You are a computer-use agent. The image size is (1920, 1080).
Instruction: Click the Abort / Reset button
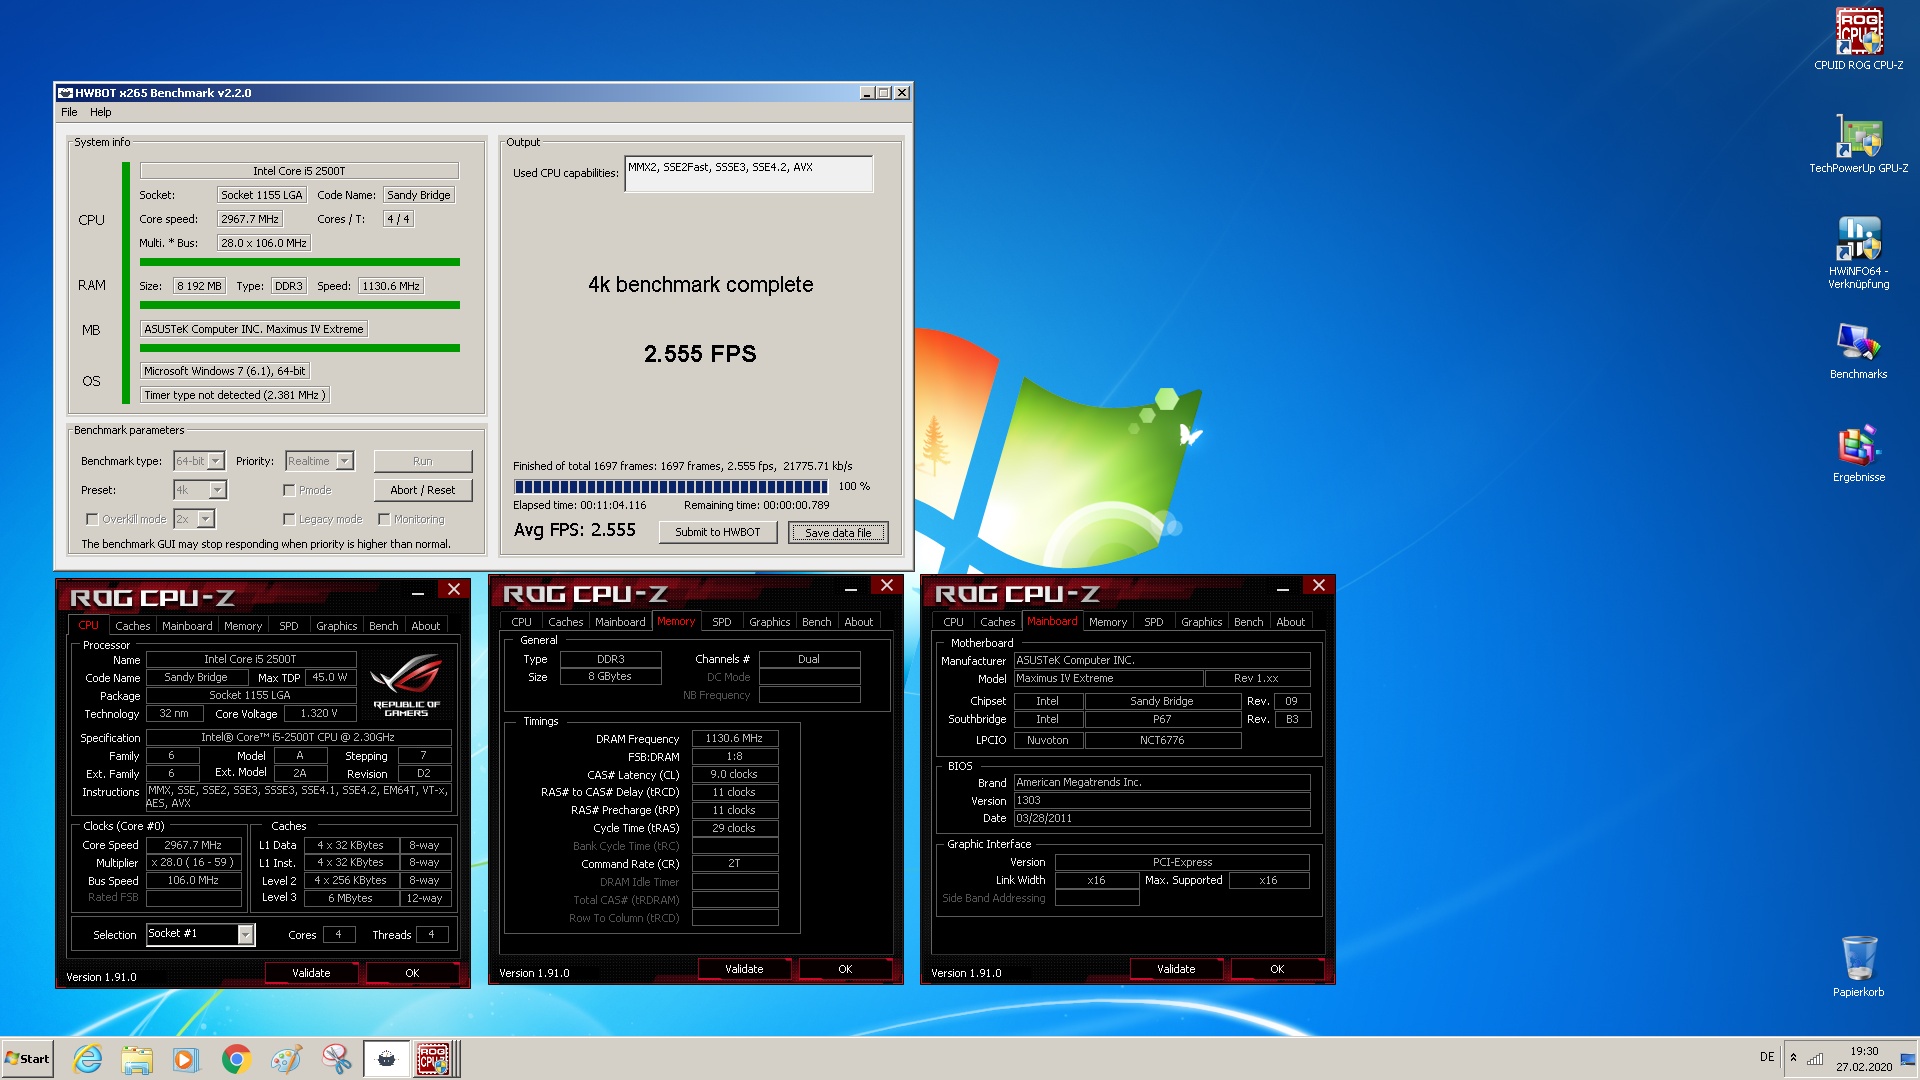[423, 490]
